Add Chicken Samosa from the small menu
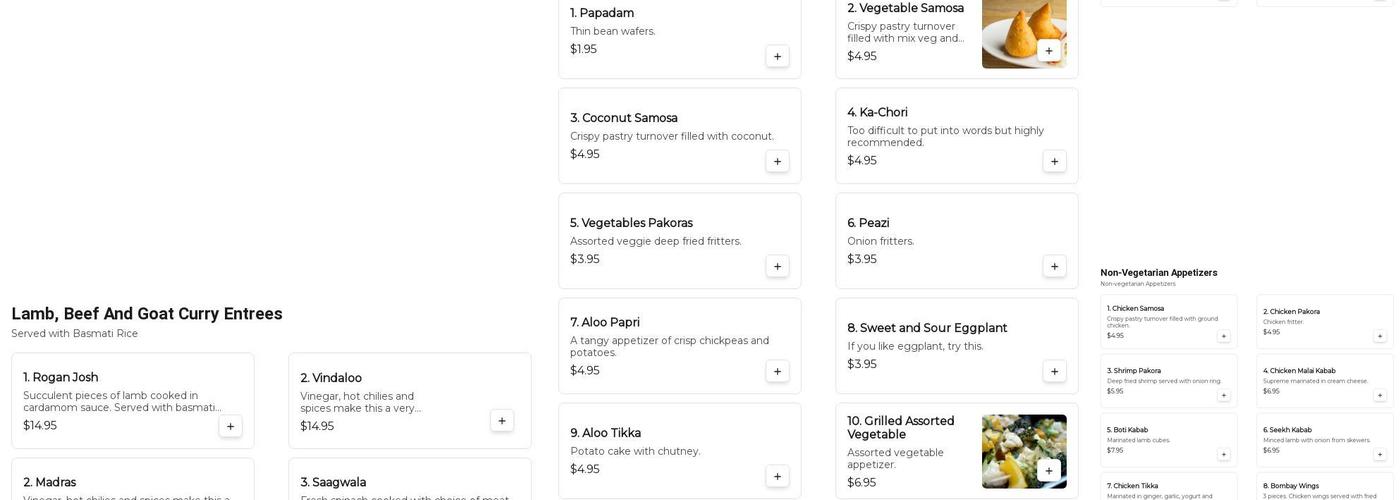This screenshot has width=1400, height=500. (1223, 336)
